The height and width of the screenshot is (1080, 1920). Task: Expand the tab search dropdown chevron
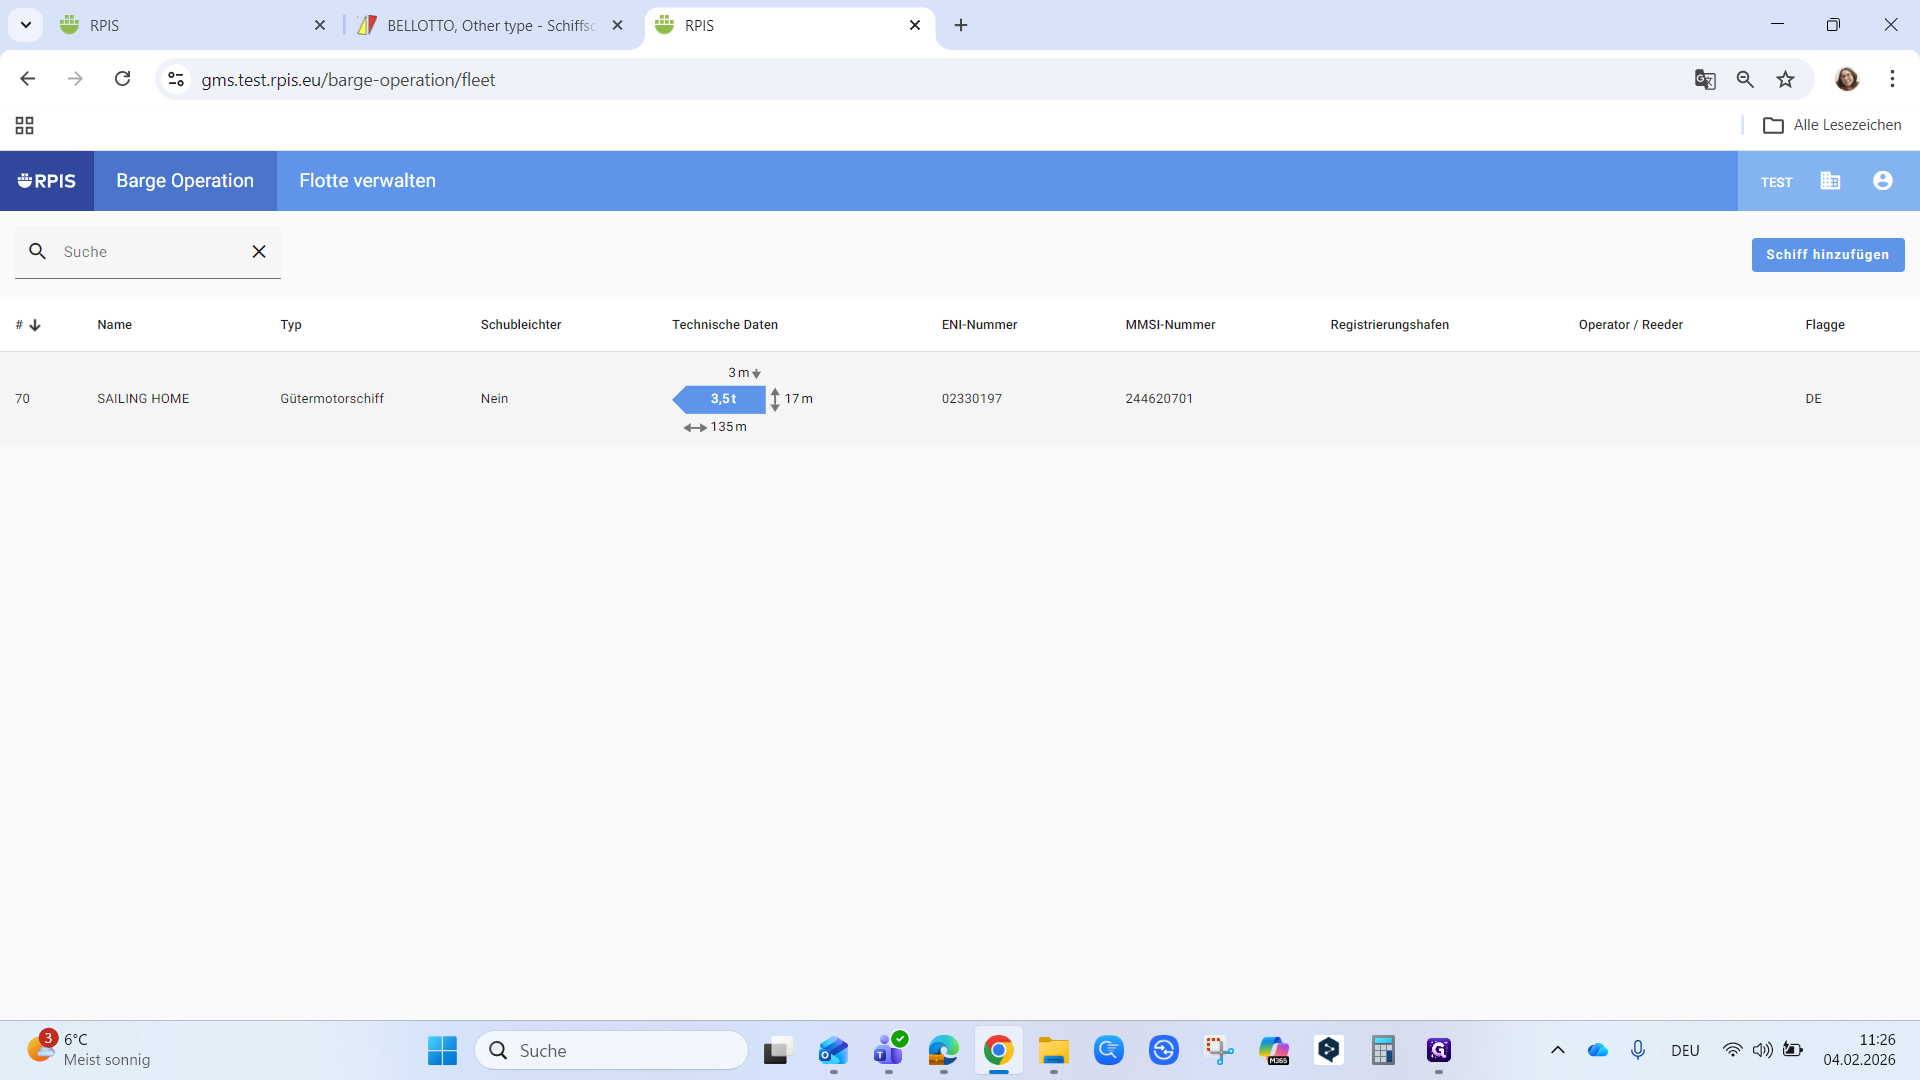click(x=26, y=25)
